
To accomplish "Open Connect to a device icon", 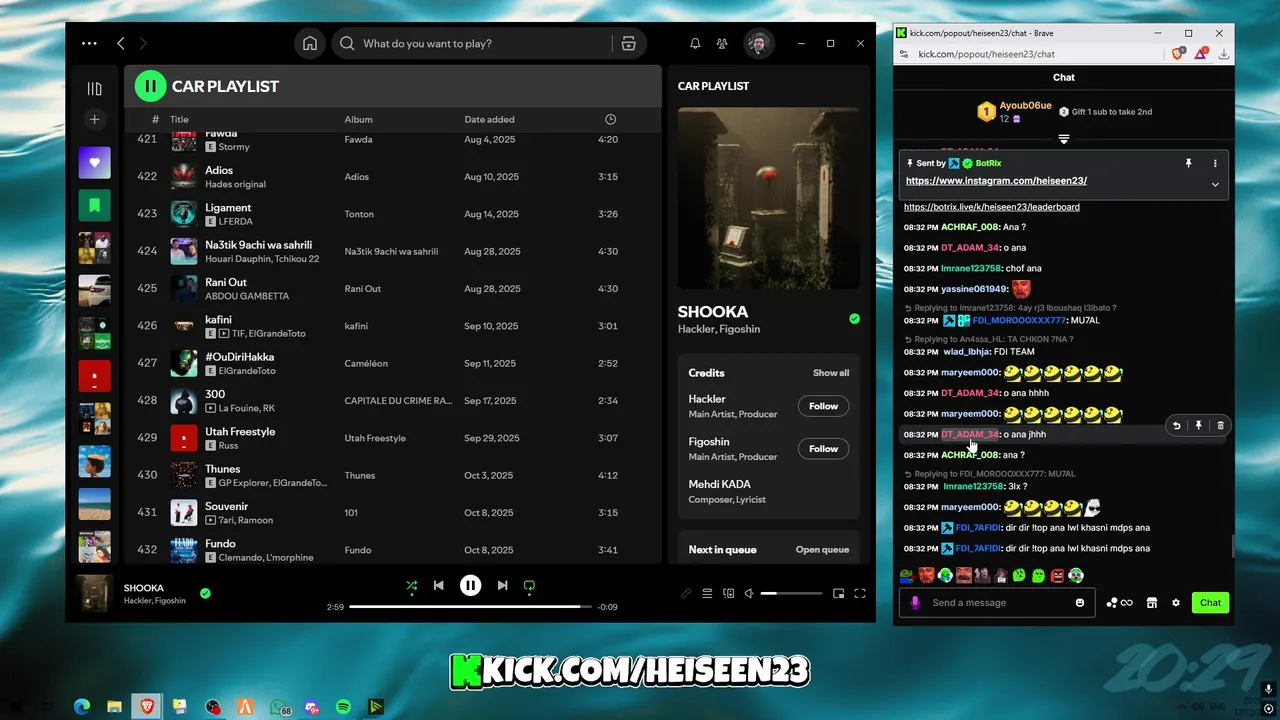I will (x=729, y=593).
